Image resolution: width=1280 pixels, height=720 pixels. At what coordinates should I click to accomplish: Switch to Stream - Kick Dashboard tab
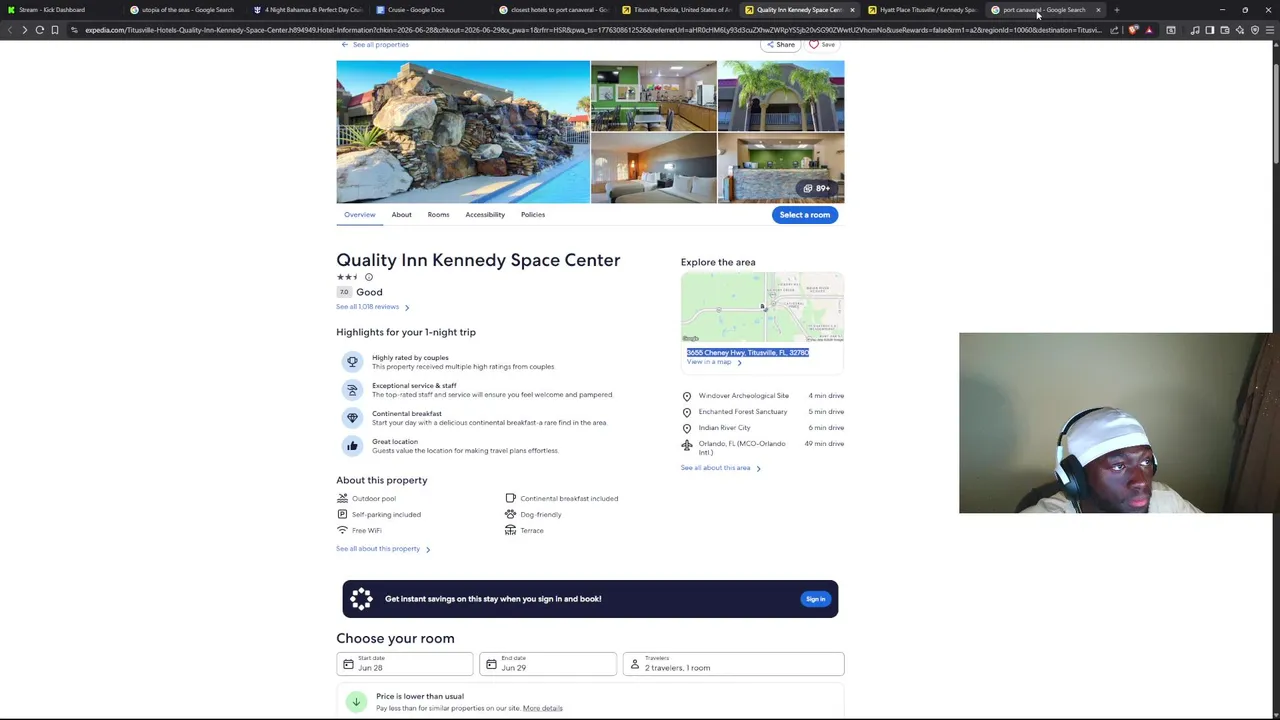61,10
